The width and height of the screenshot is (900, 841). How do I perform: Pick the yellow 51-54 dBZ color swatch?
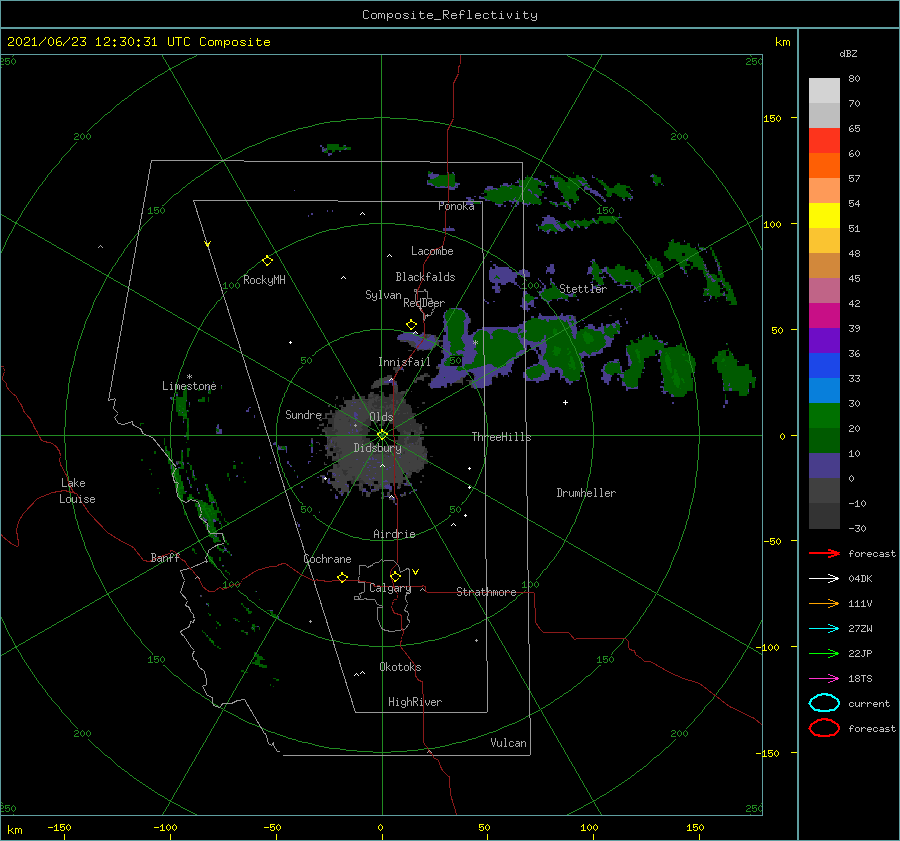click(x=824, y=216)
